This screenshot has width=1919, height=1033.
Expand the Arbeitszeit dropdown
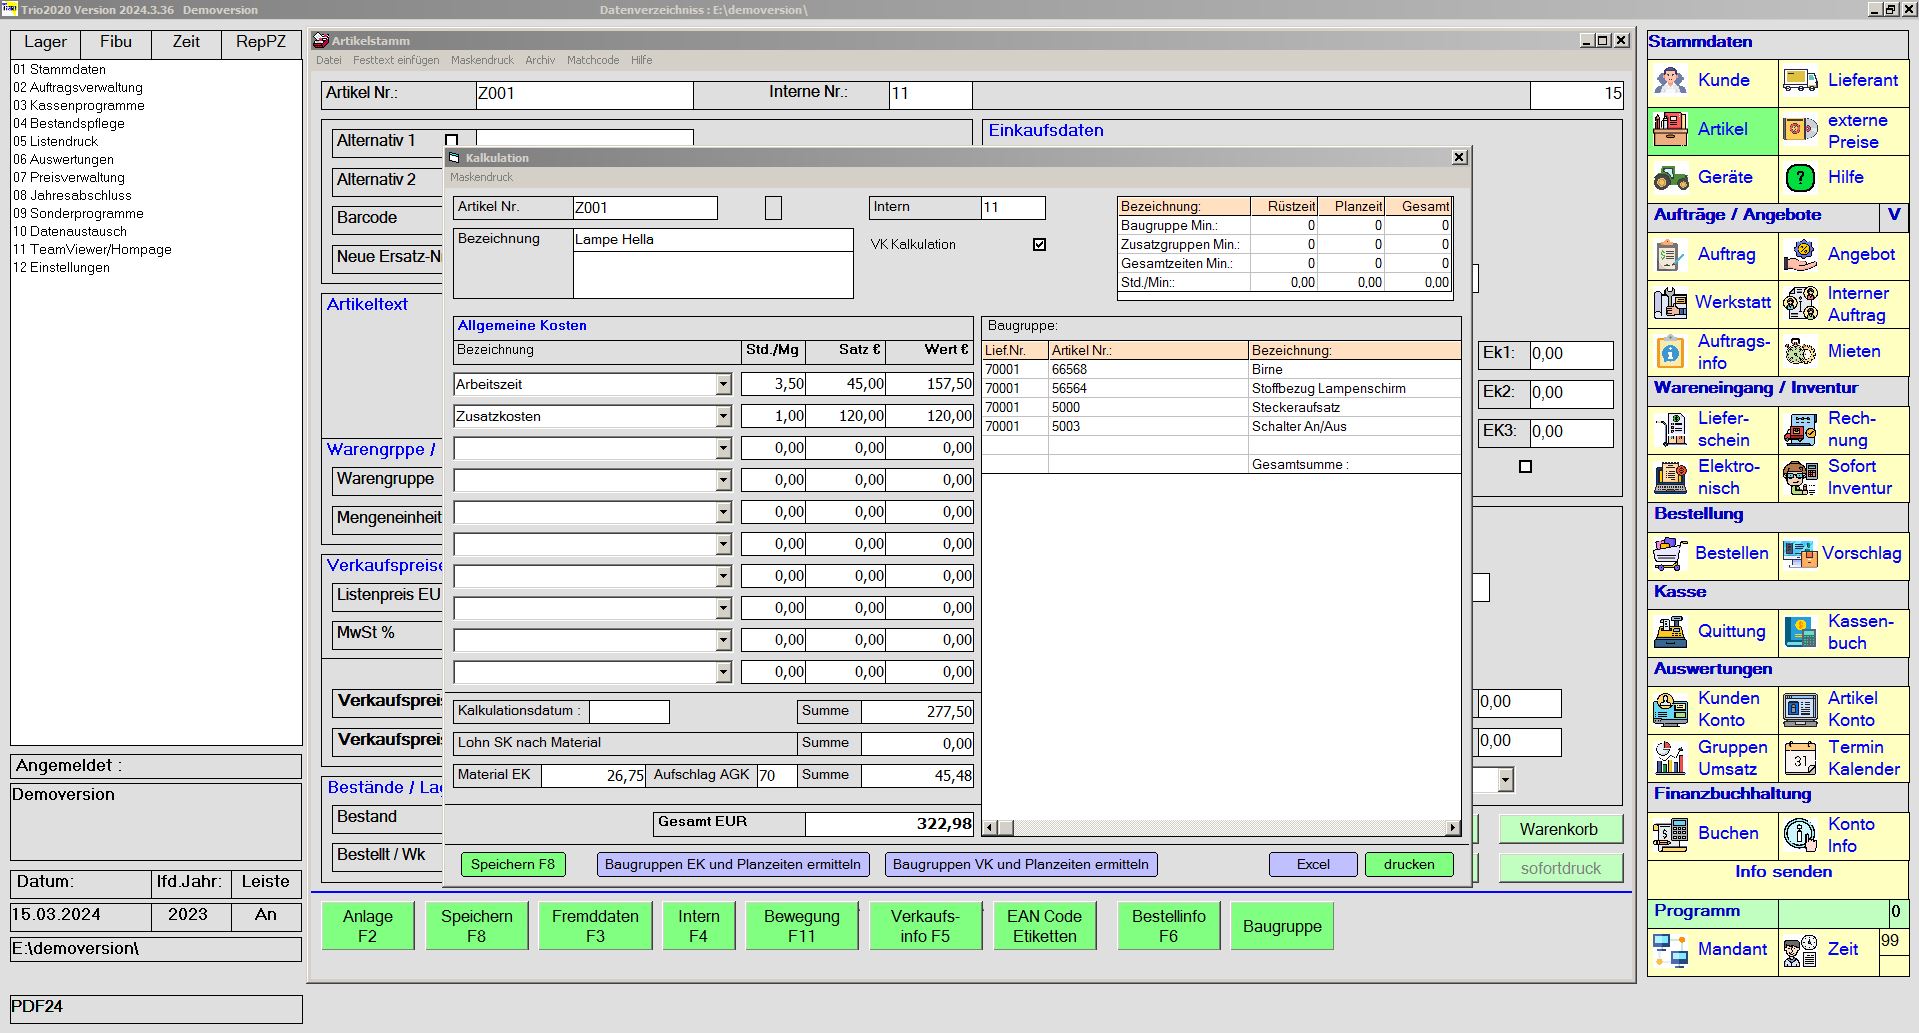[x=723, y=385]
